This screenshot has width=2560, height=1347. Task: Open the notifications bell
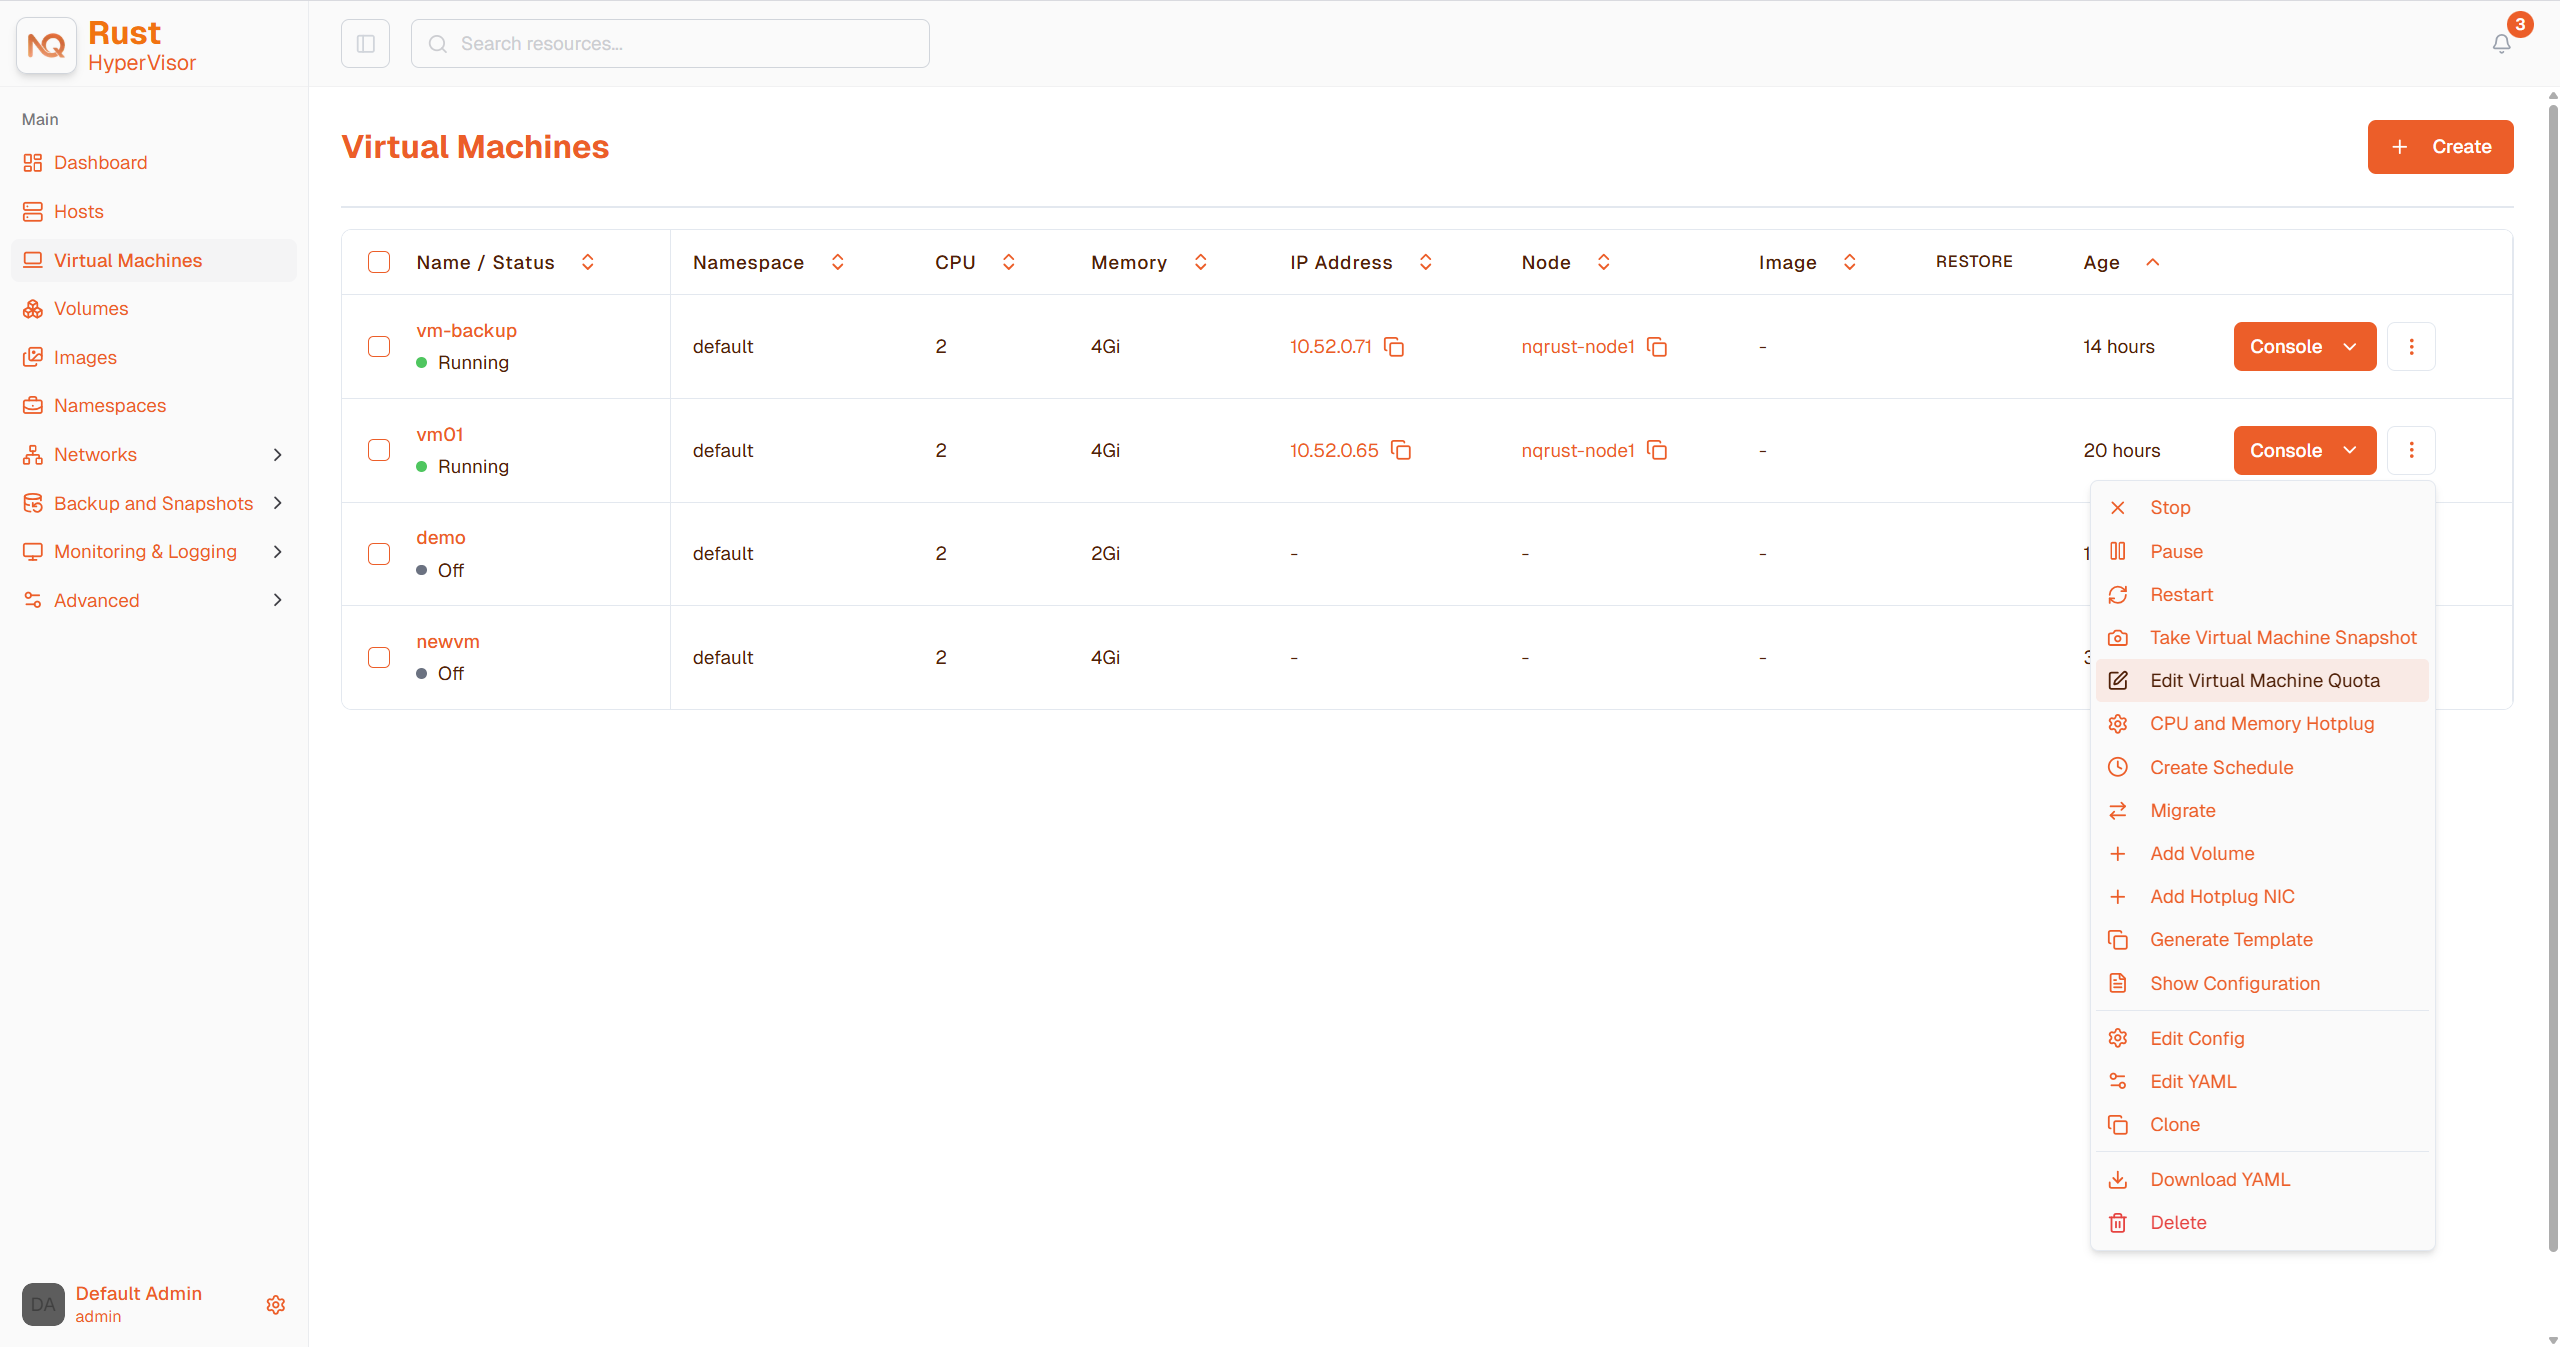click(x=2501, y=44)
